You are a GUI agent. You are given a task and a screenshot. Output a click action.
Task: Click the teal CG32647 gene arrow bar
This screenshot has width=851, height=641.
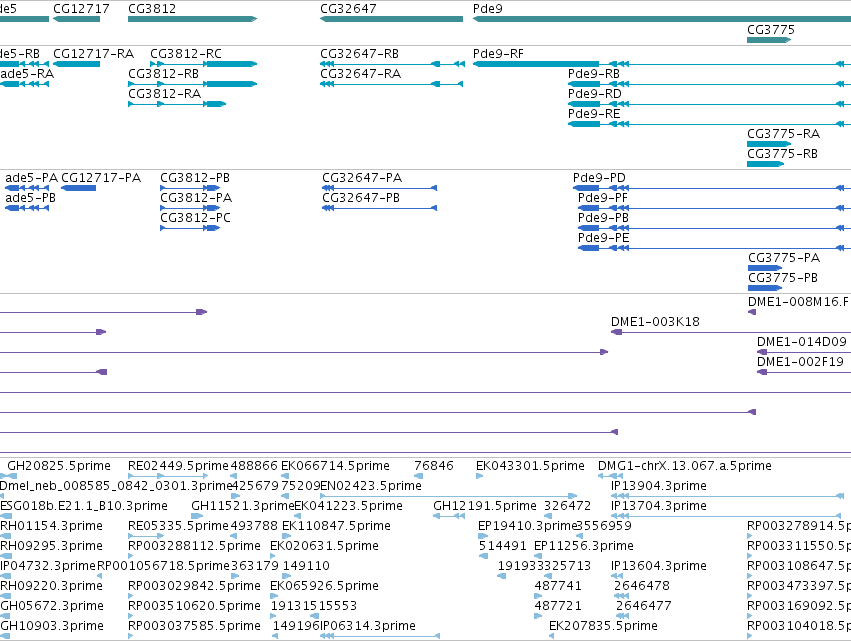click(x=391, y=19)
